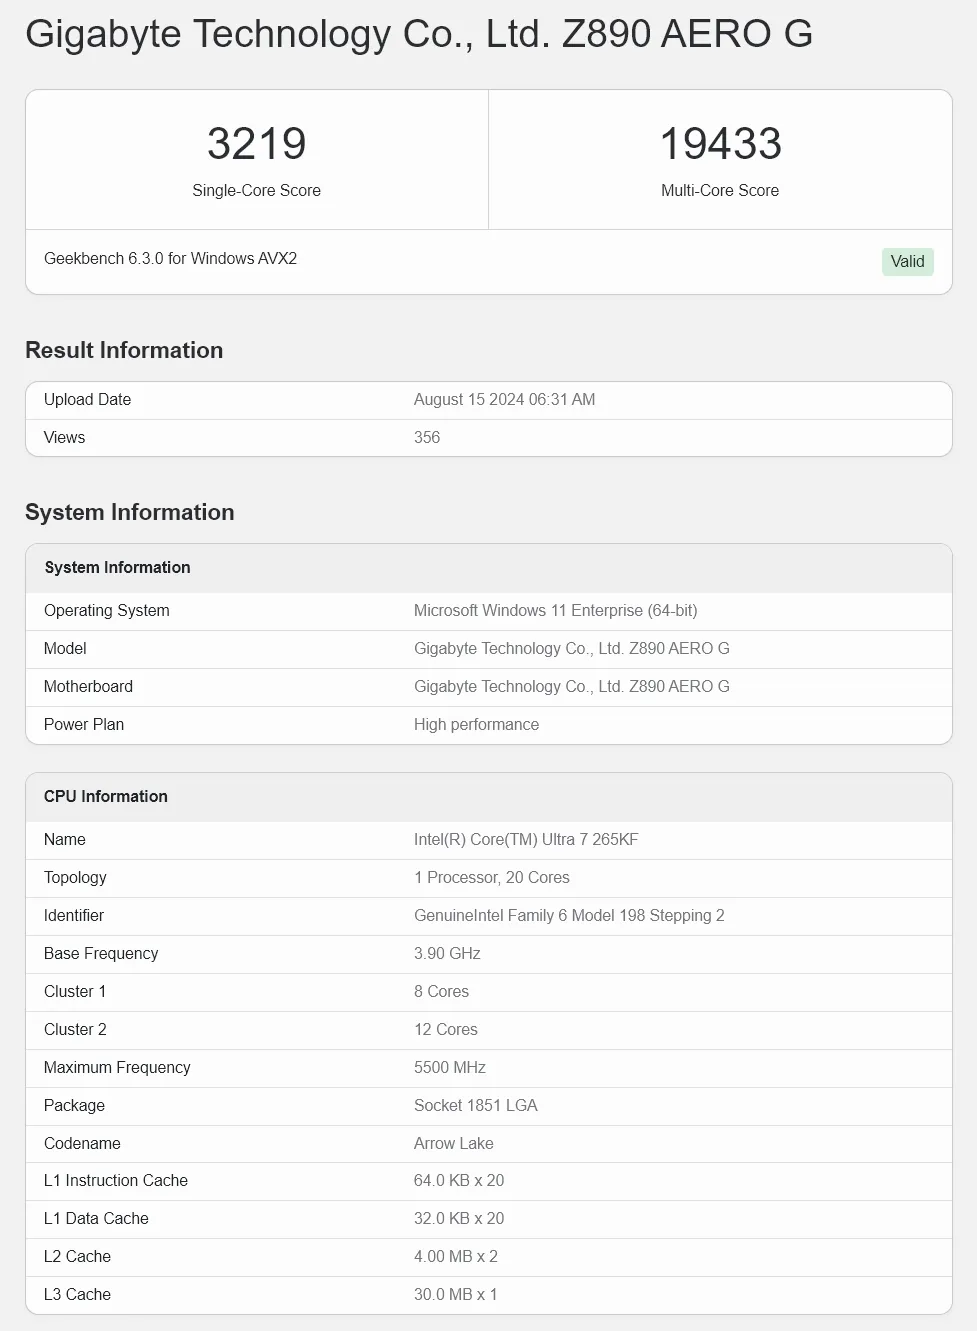This screenshot has height=1331, width=977.
Task: Click the Power Plan High performance value
Action: click(x=476, y=724)
